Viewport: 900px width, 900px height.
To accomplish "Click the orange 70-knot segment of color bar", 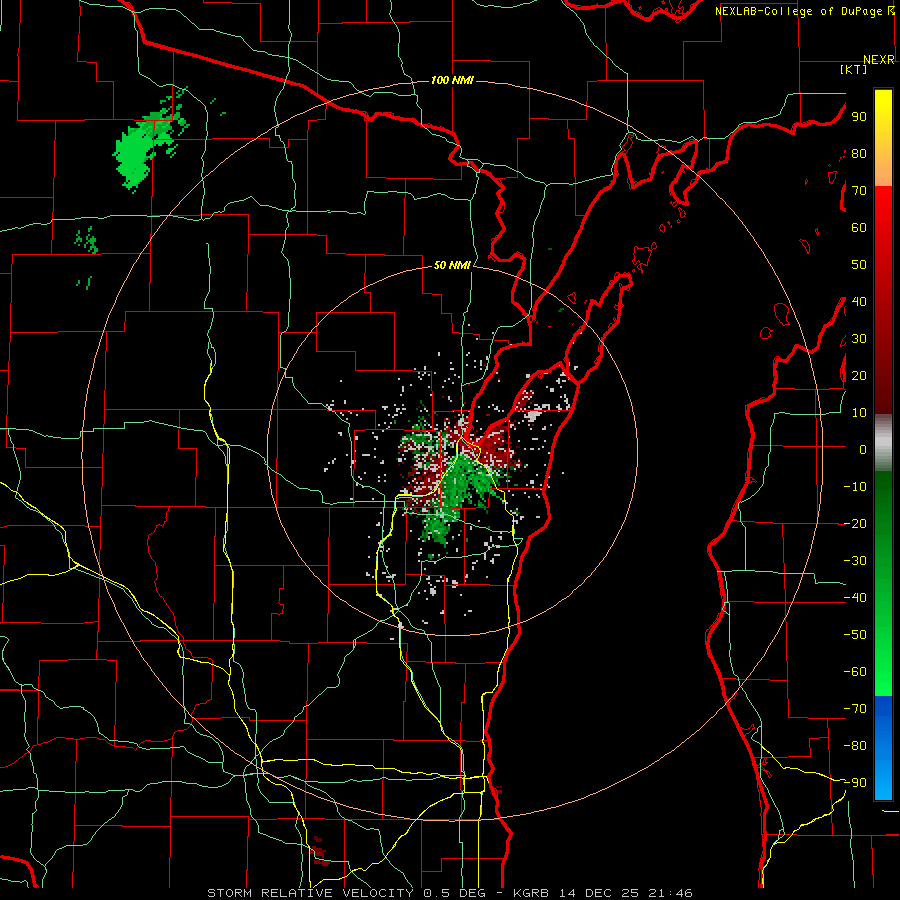I will [883, 170].
